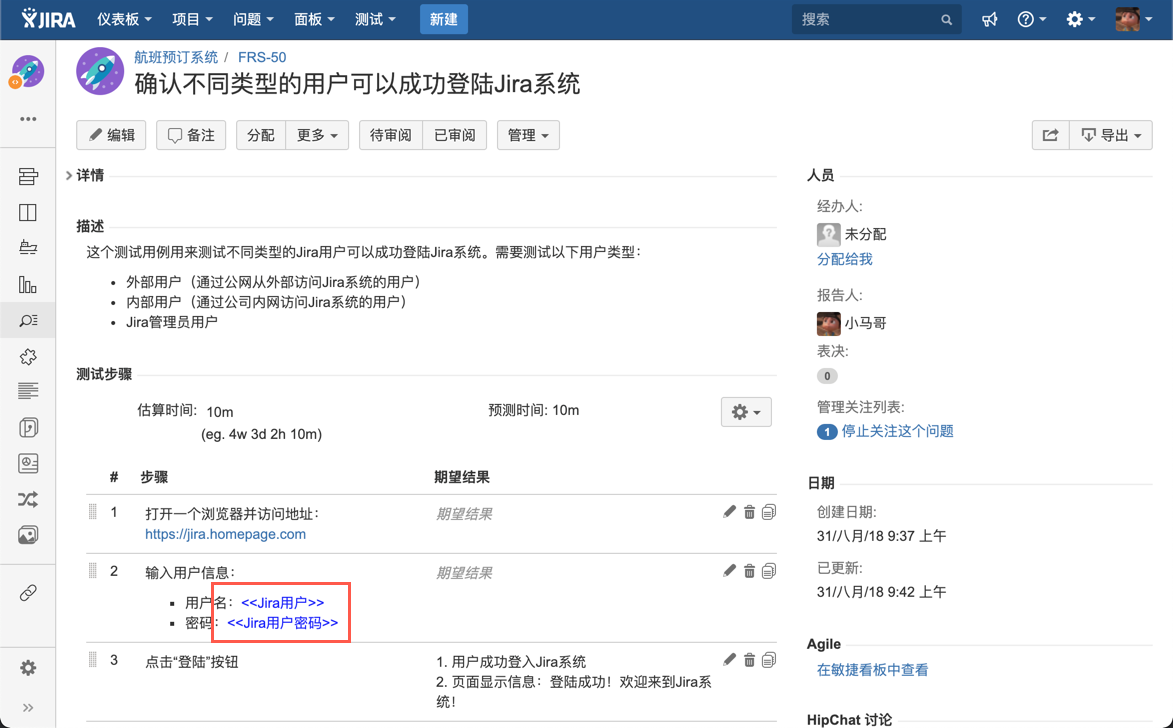Open the test steps gear dropdown

(x=746, y=412)
